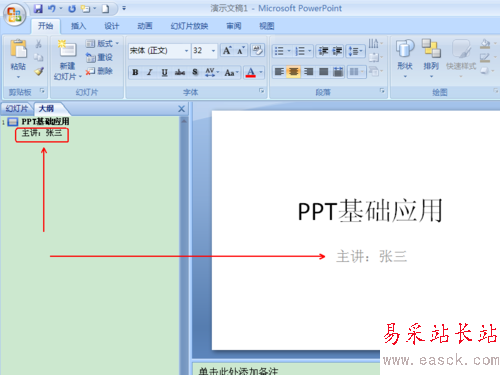500x375 pixels.
Task: Open the 审阅 ribbon tab
Action: click(x=233, y=26)
